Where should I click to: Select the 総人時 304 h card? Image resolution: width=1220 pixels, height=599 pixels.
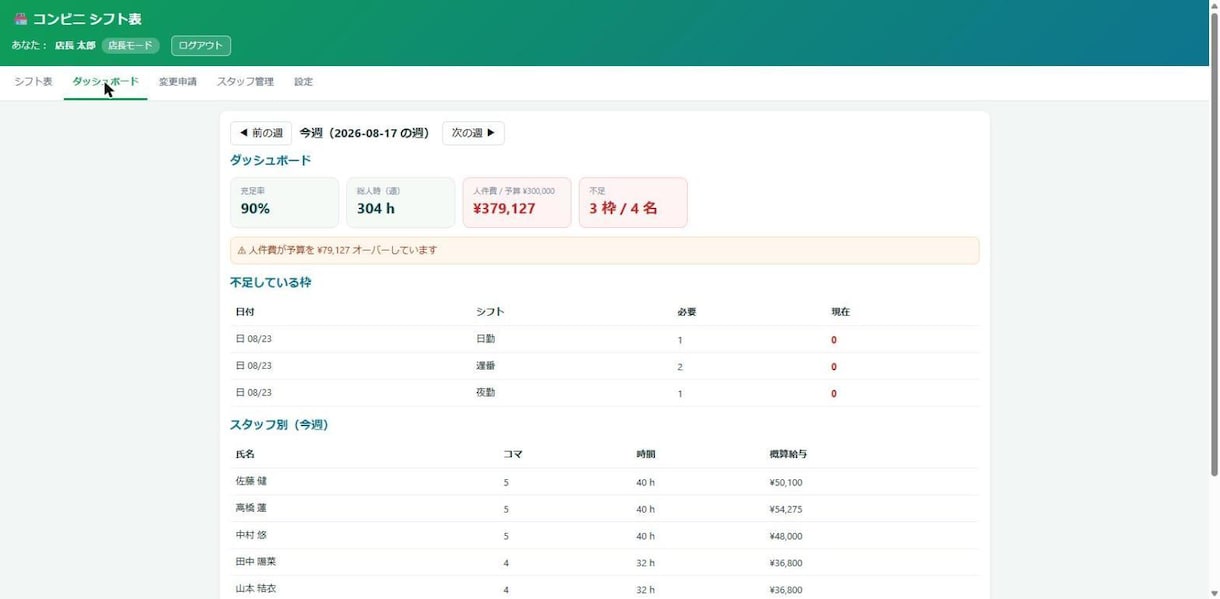click(400, 202)
